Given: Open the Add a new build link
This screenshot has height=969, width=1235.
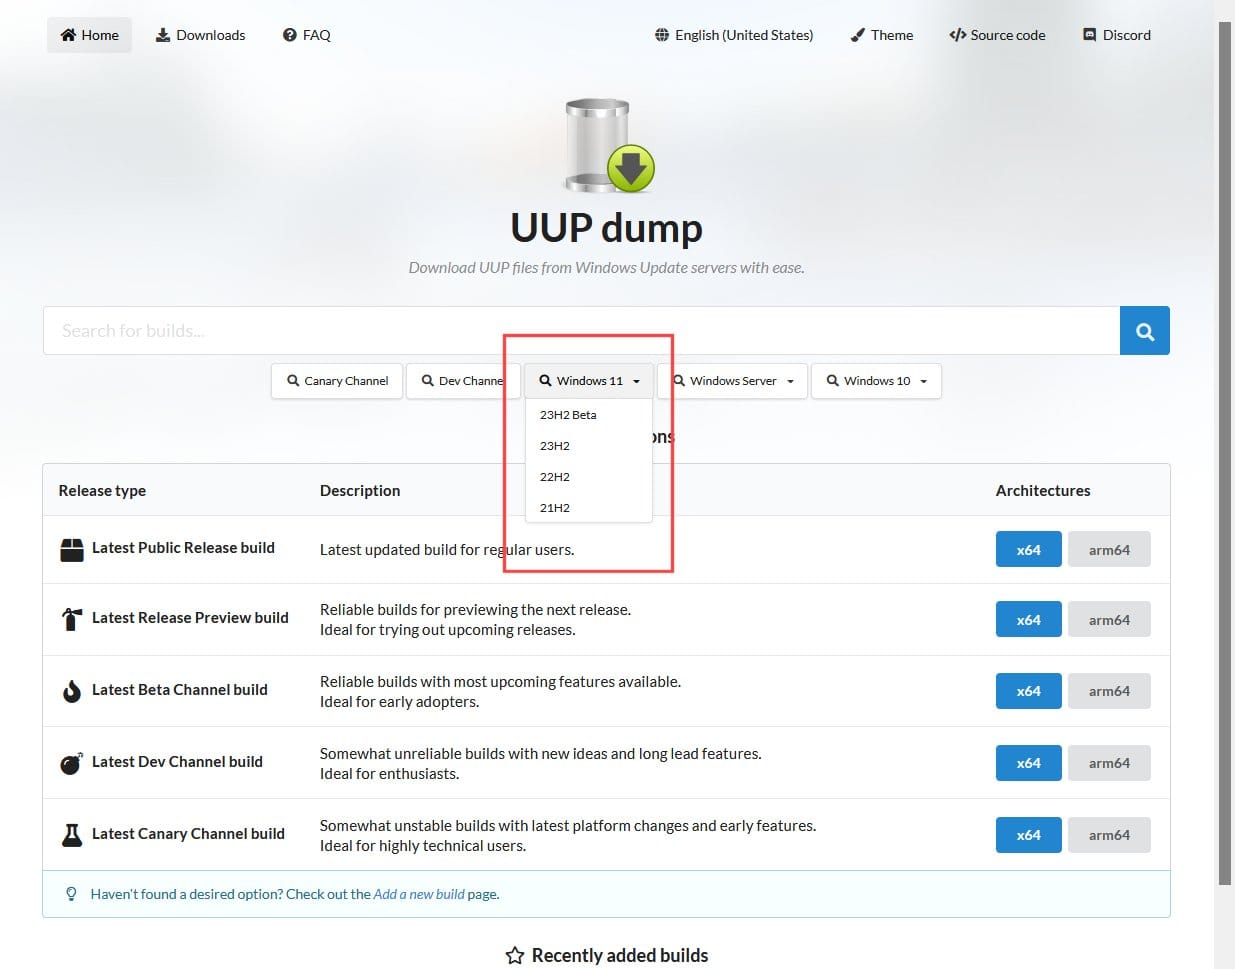Looking at the screenshot, I should pyautogui.click(x=419, y=894).
